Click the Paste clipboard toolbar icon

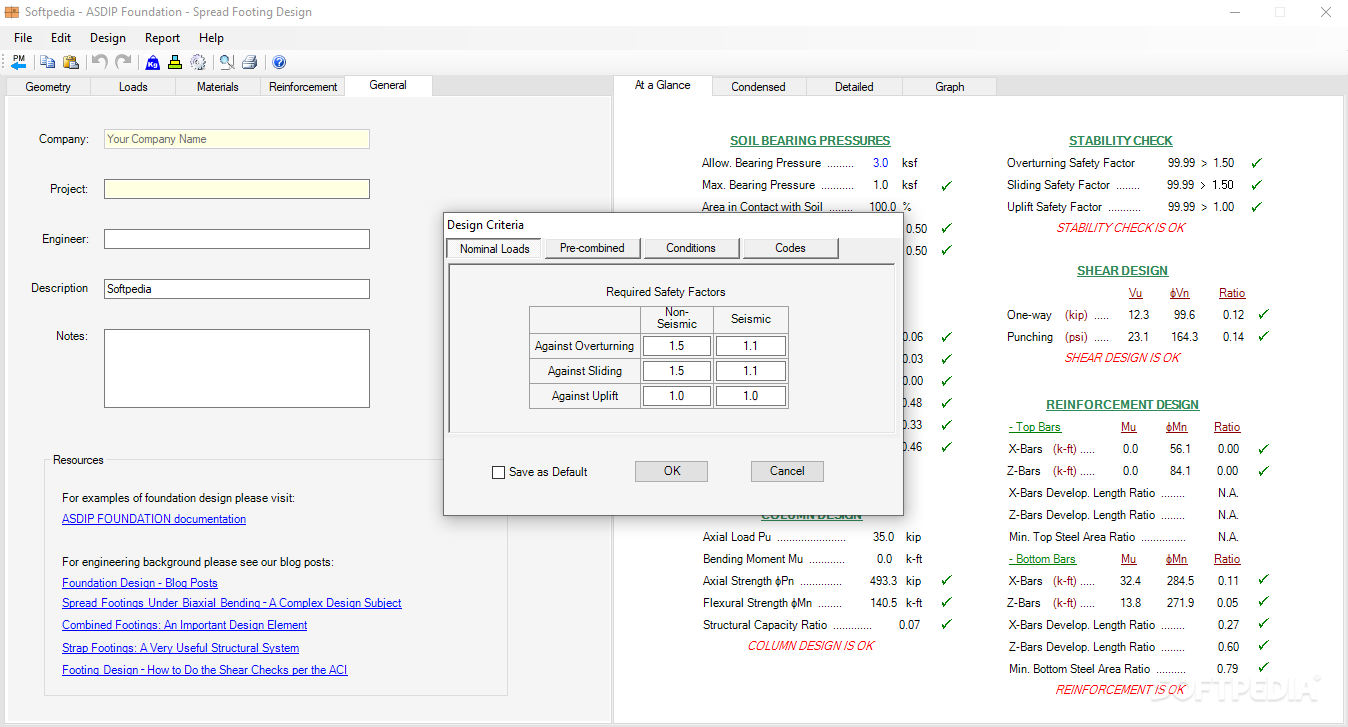pyautogui.click(x=71, y=62)
